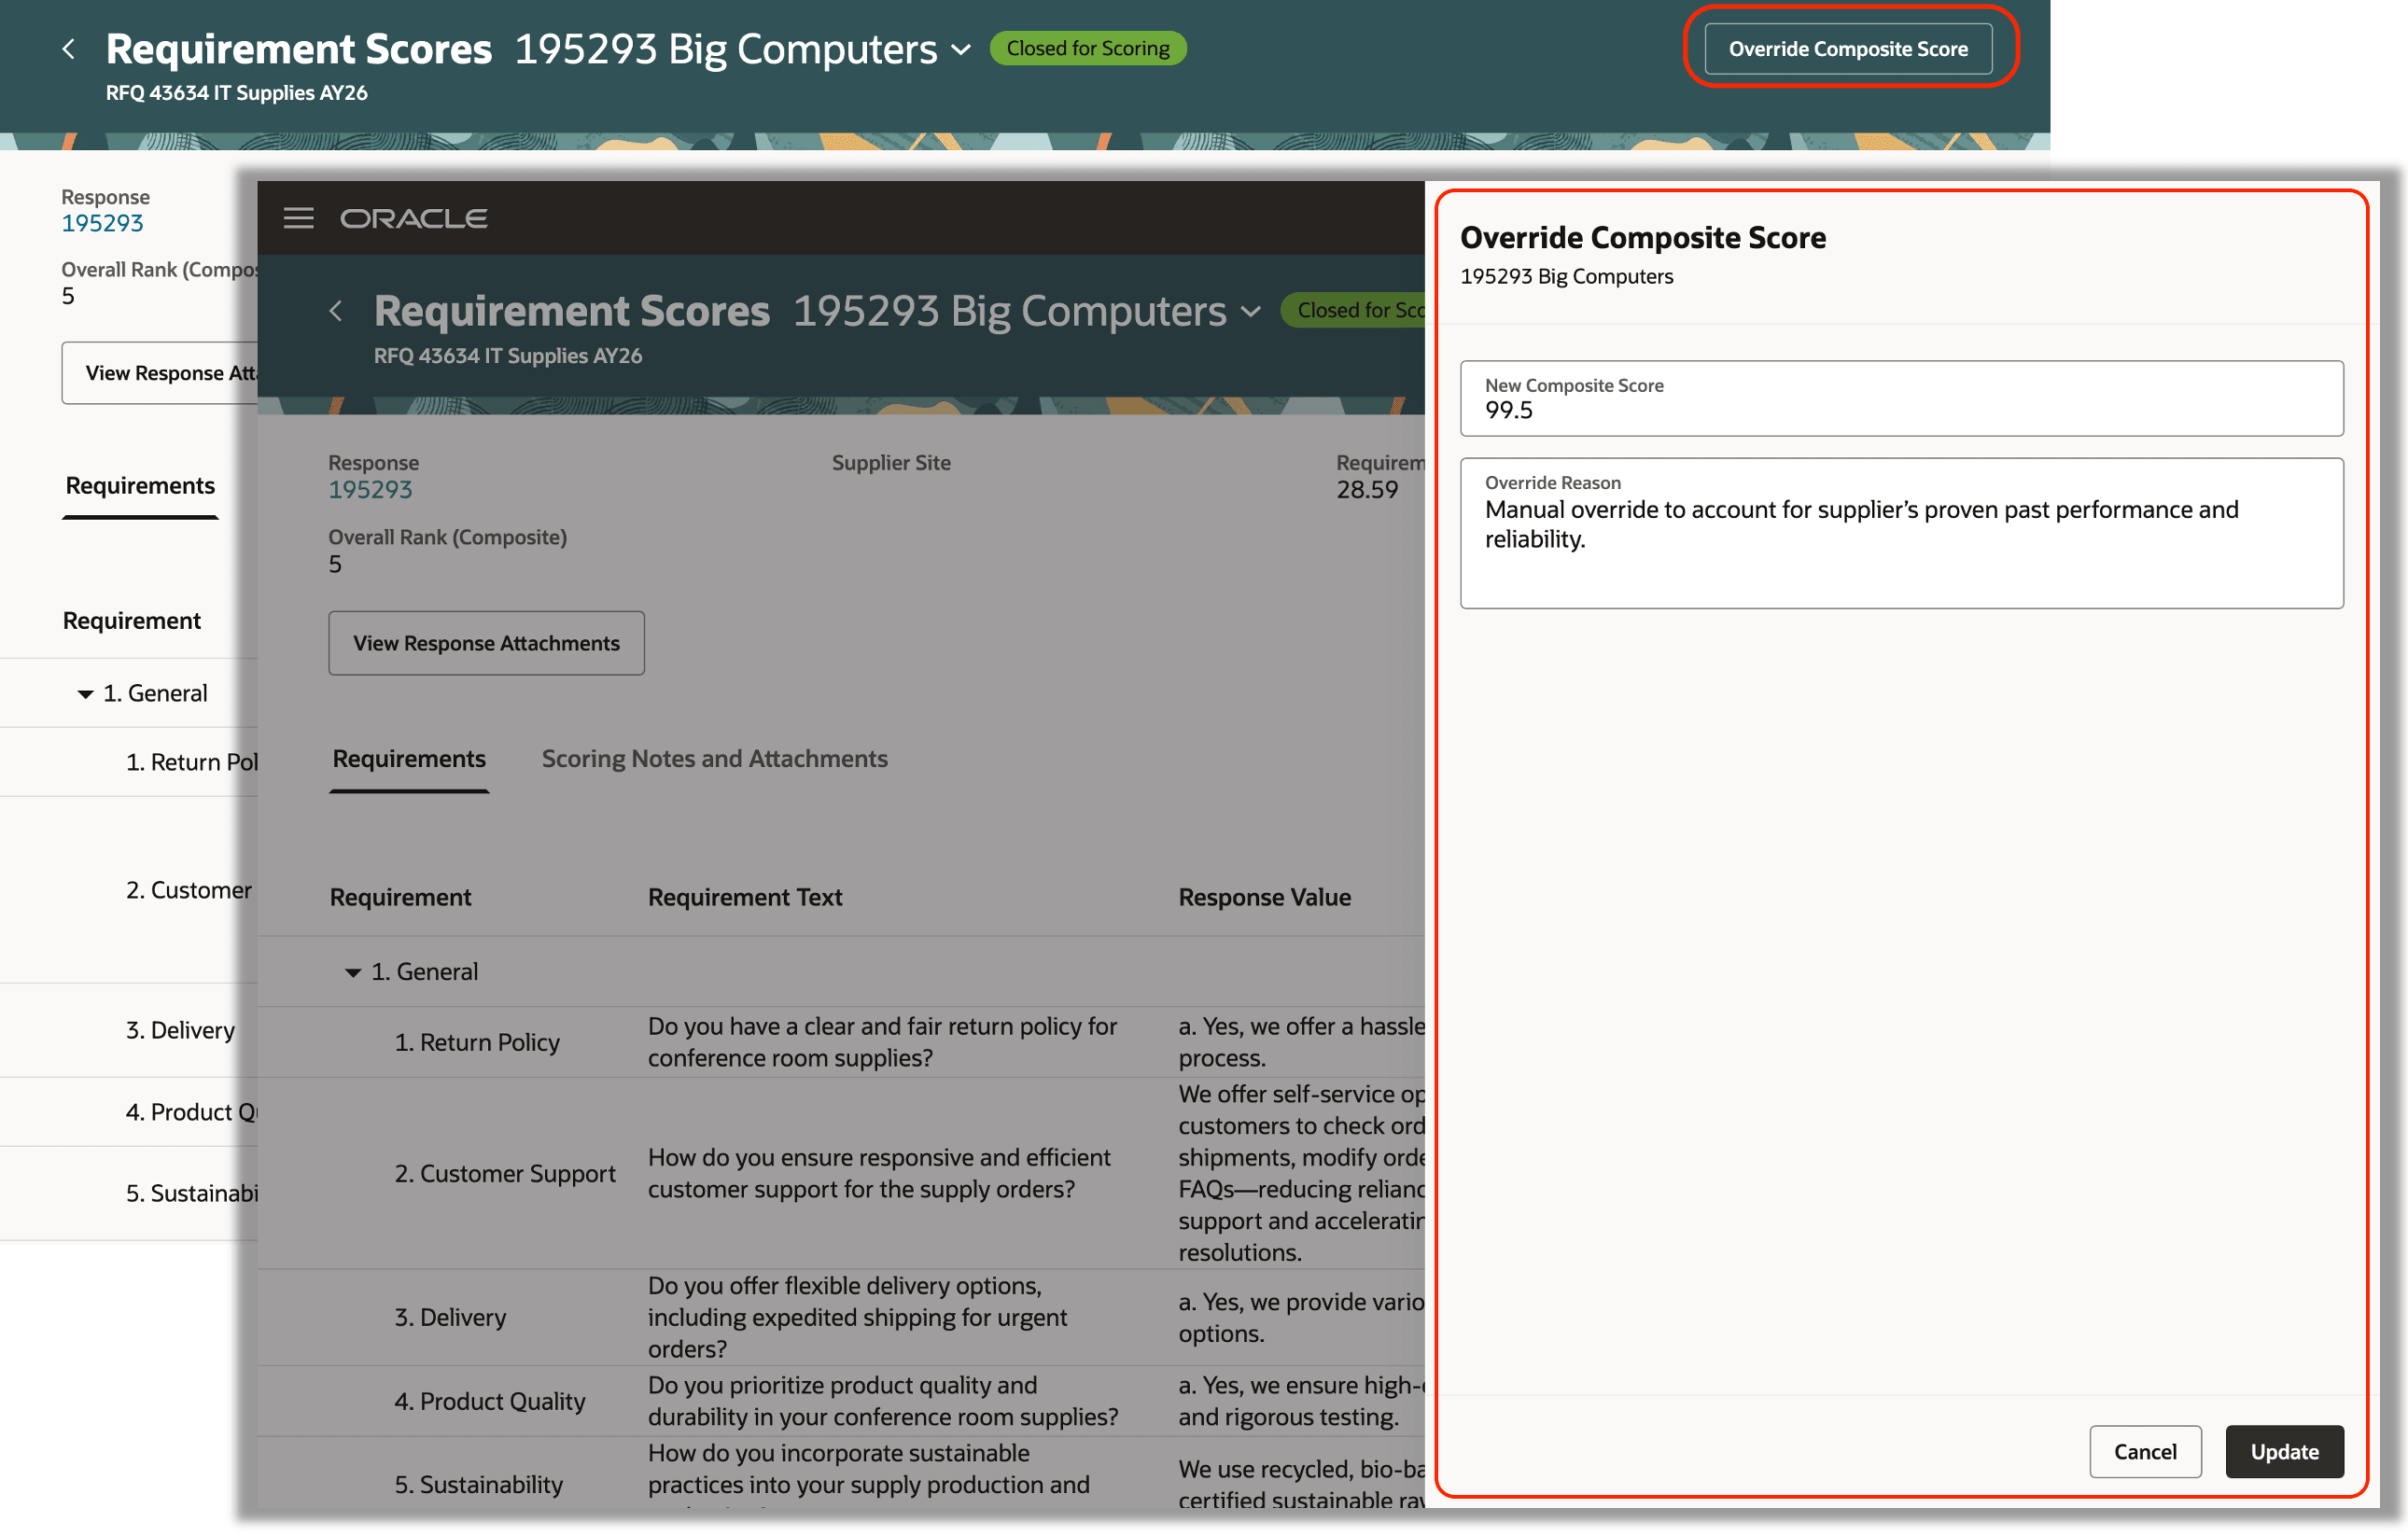This screenshot has width=2408, height=1536.
Task: Open the 195293 link in the left panel
Action: point(103,222)
